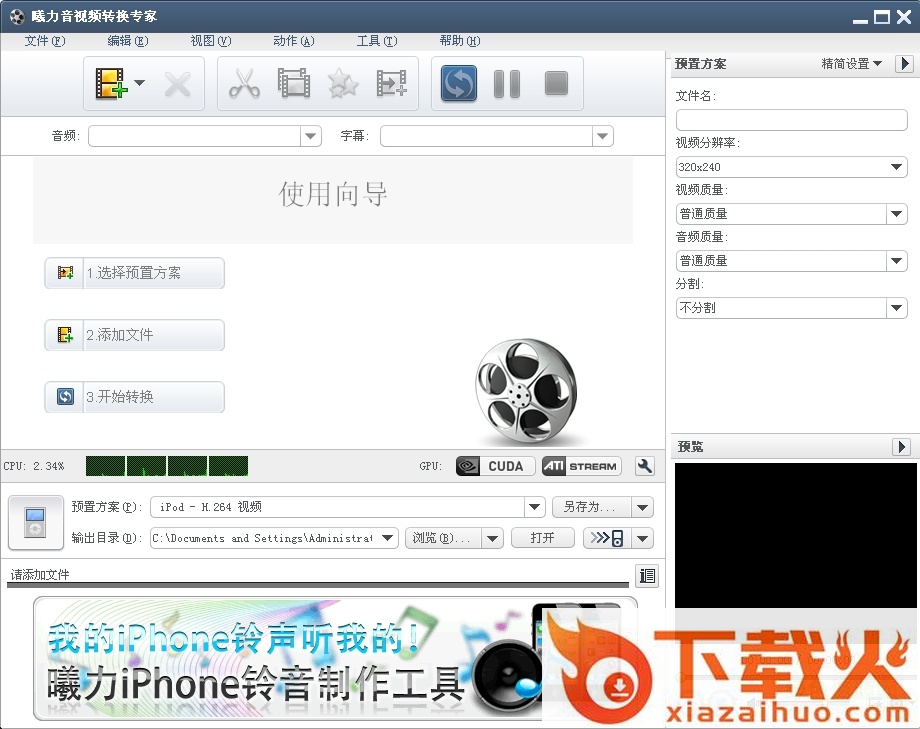Click the 浏览 browse button
The image size is (920, 729).
click(x=444, y=538)
